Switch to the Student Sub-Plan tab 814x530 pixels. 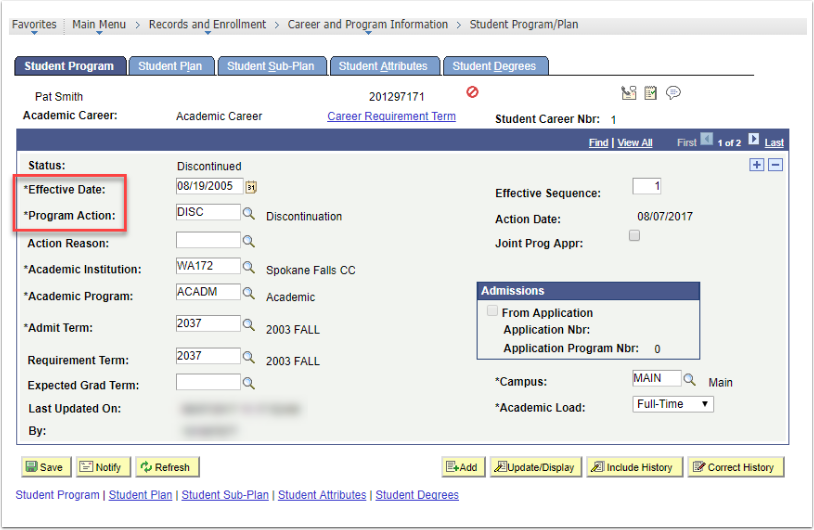271,66
